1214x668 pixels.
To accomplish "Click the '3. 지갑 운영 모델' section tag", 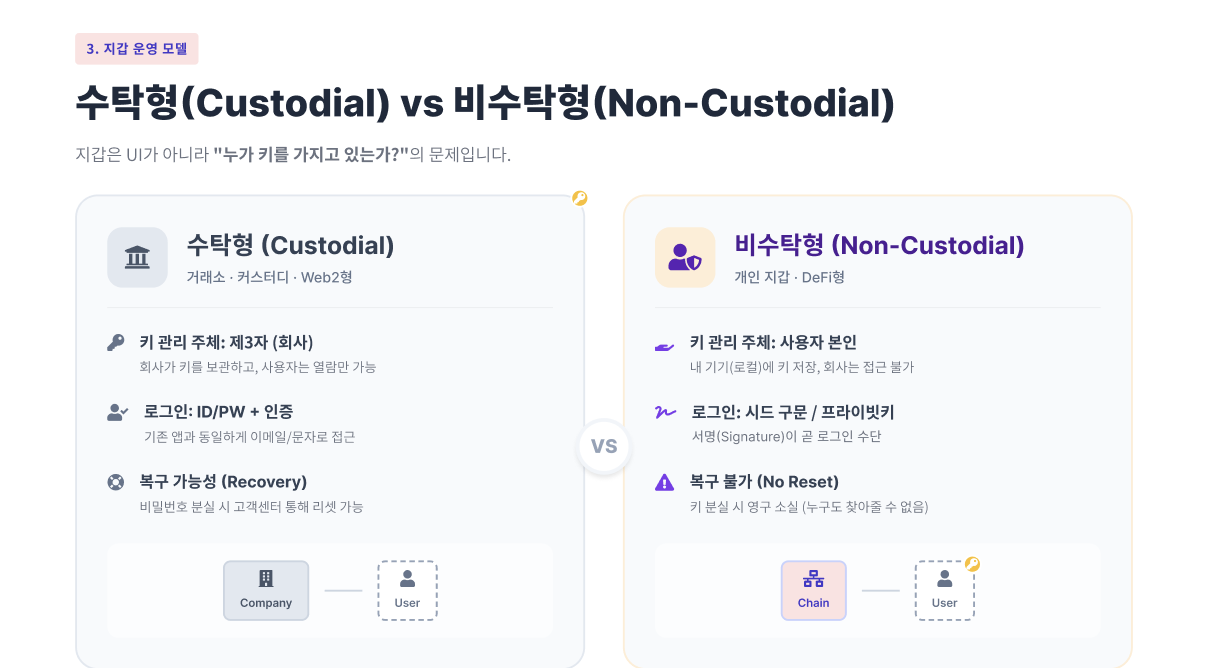I will tap(137, 49).
